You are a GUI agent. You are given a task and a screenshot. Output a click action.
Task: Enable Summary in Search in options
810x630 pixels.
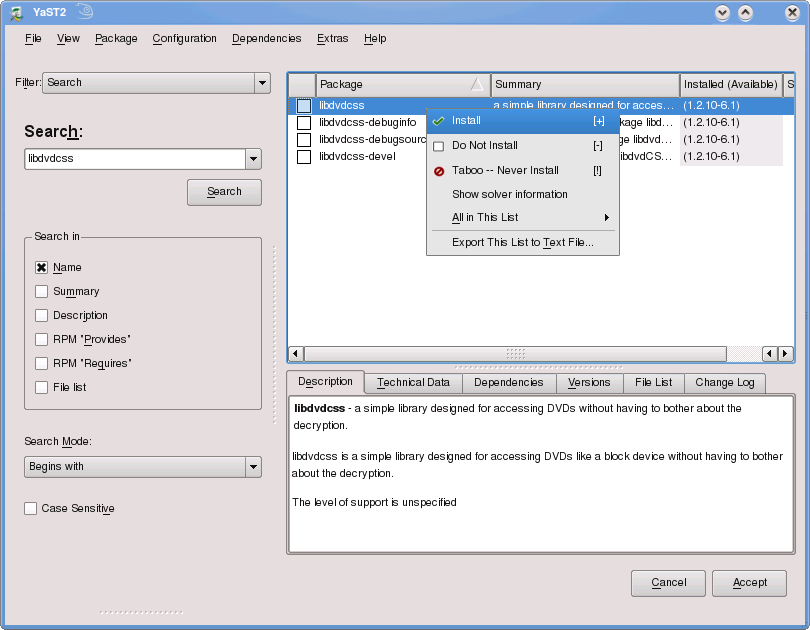[41, 291]
